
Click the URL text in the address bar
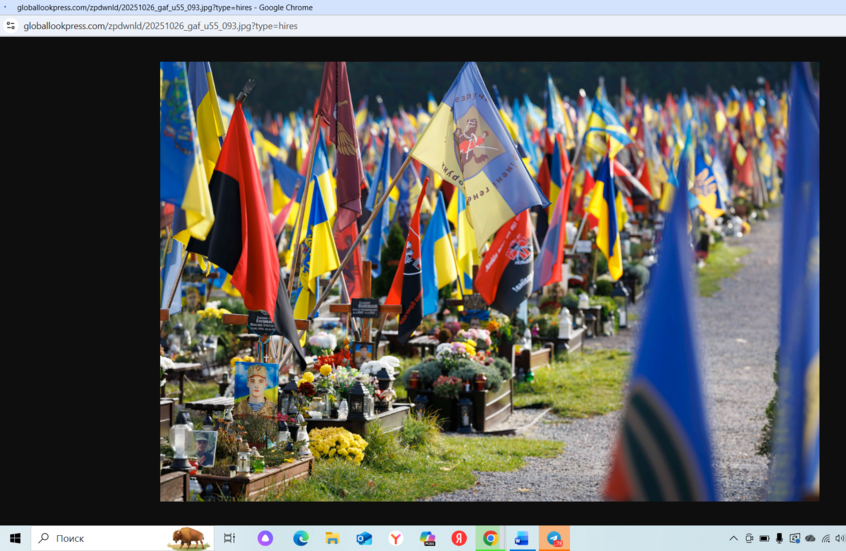[160, 26]
